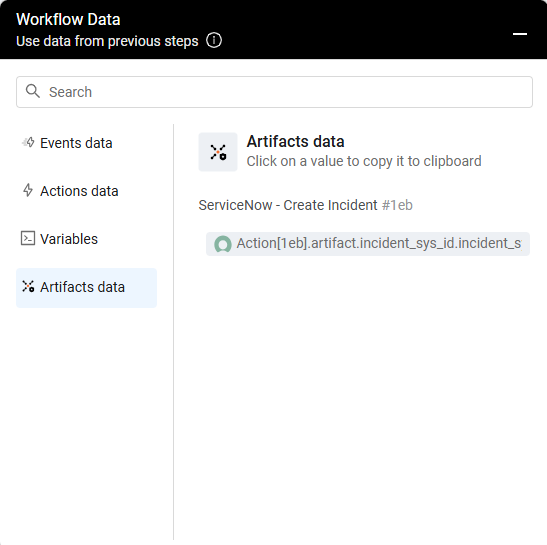Image resolution: width=547 pixels, height=545 pixels.
Task: Click the Workflow Data title
Action: click(68, 20)
